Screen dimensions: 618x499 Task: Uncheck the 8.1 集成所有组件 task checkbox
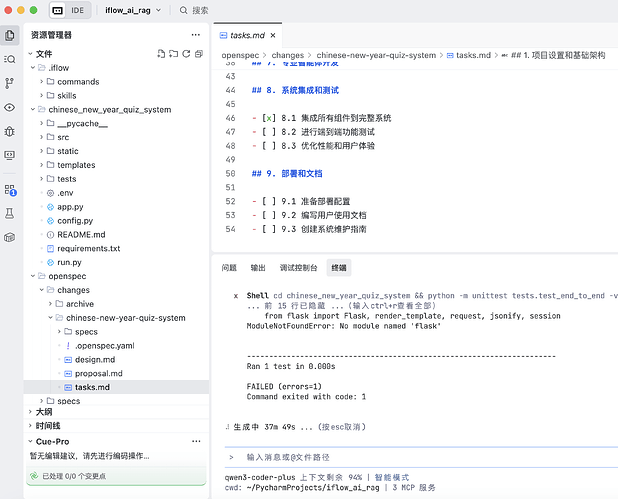269,118
